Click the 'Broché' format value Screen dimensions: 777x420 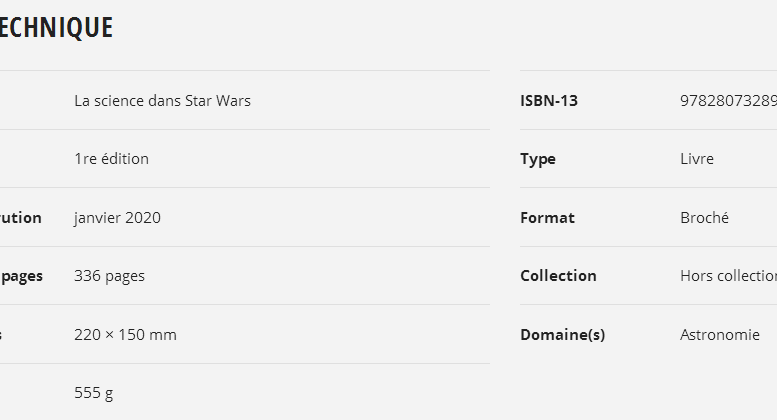pyautogui.click(x=704, y=217)
